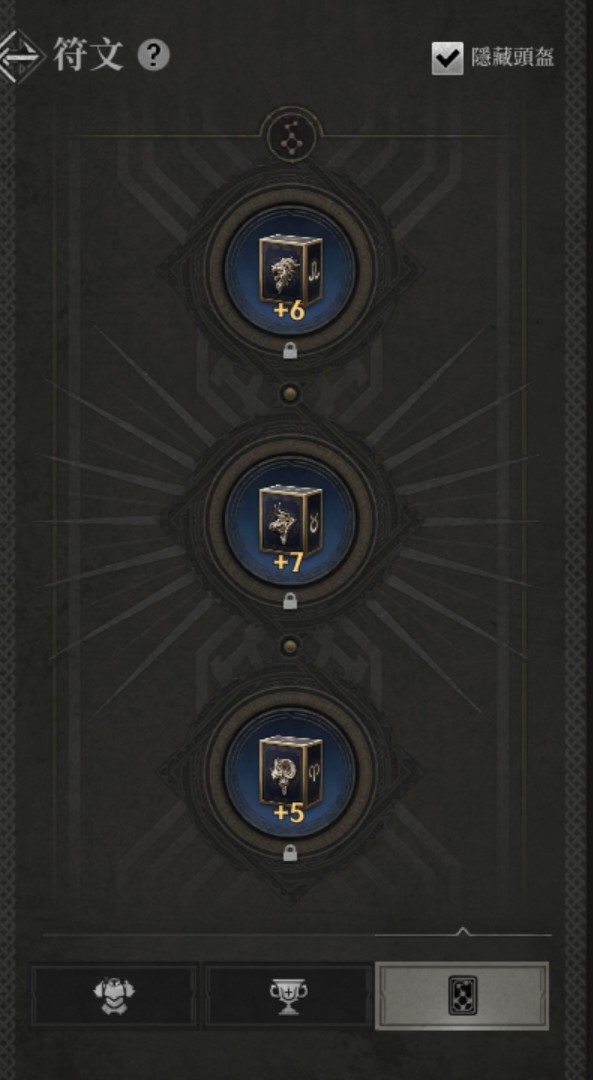Click the lock under the +7 rune
Viewport: 593px width, 1080px height.
pos(291,601)
